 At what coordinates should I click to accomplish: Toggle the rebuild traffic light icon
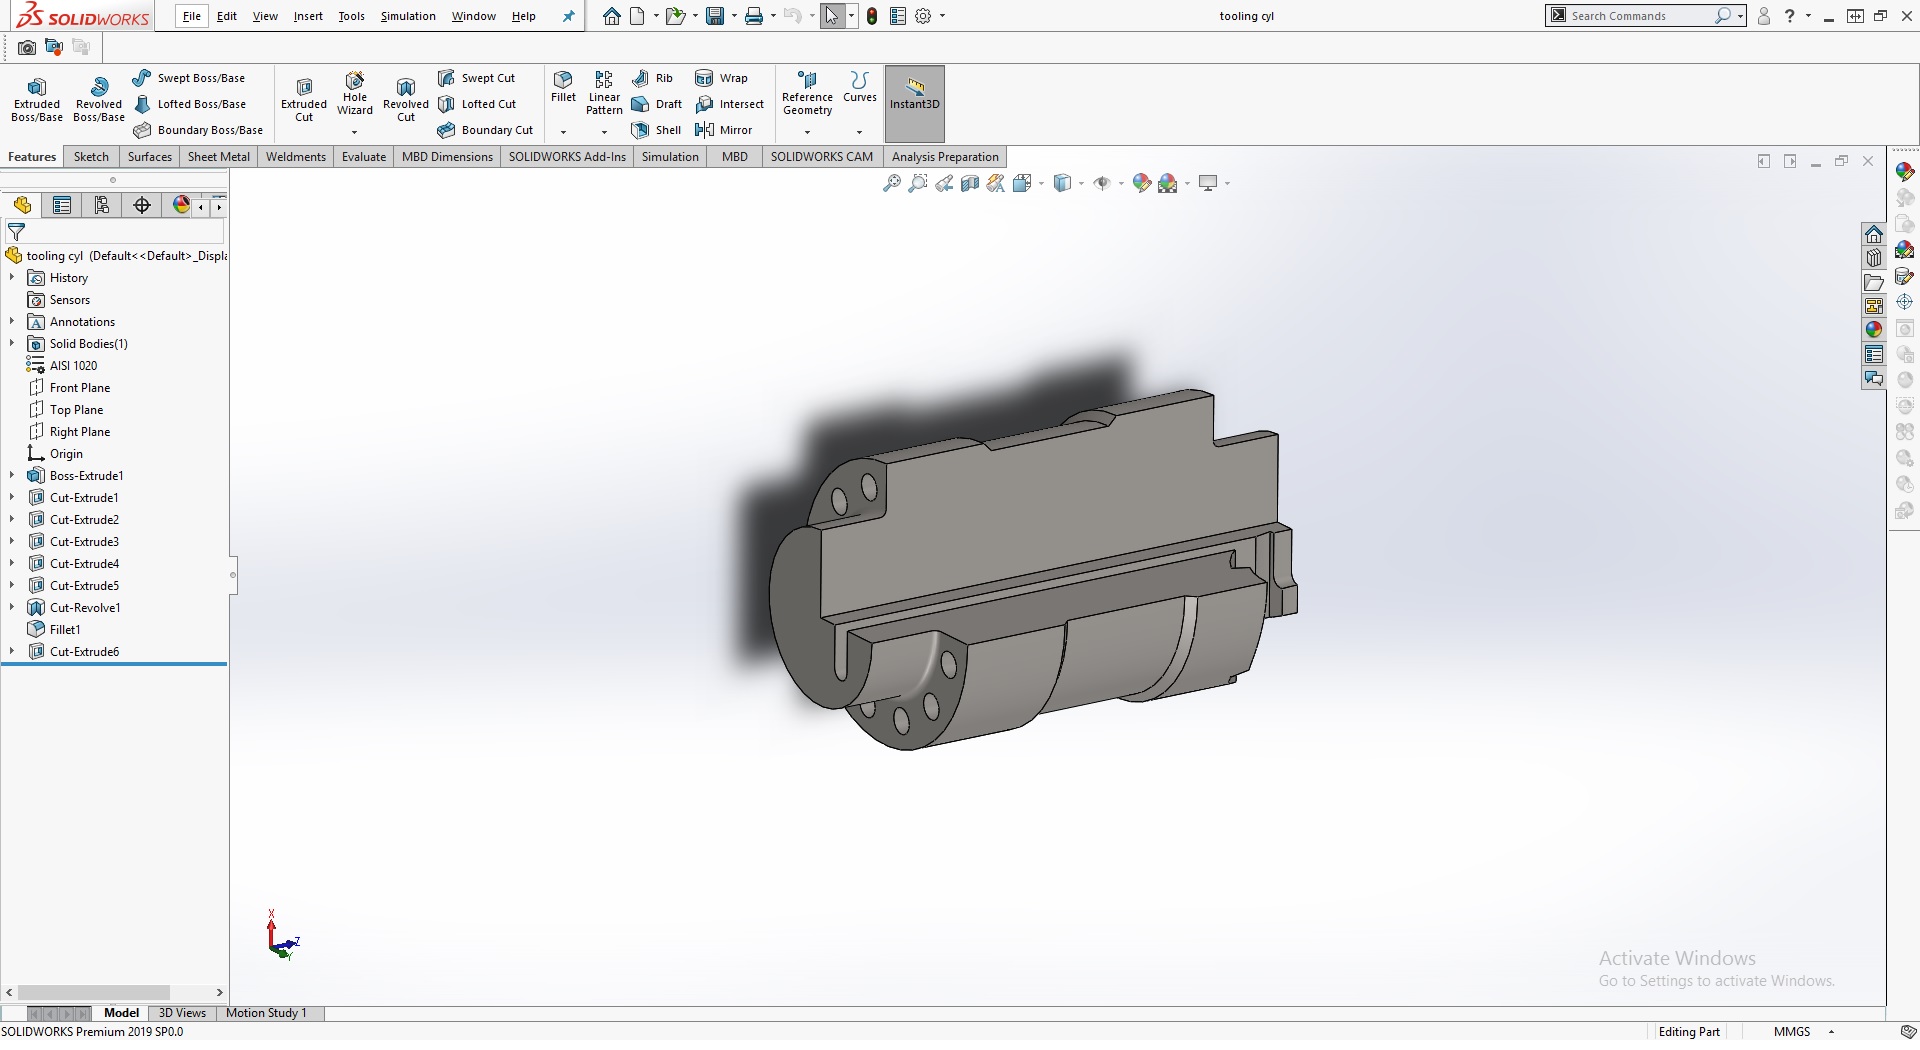(872, 16)
